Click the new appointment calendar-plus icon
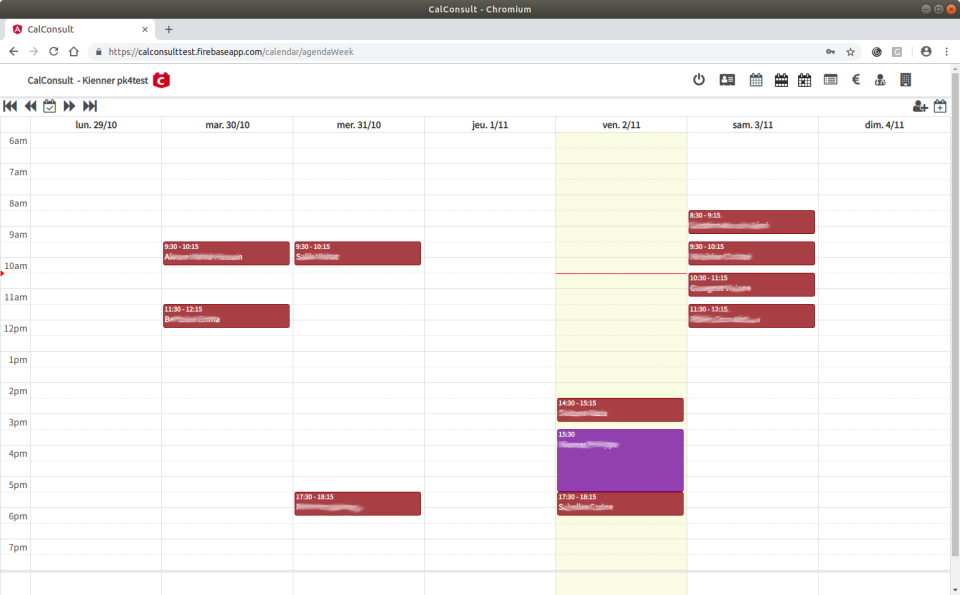Screen dimensions: 960x595 (940, 106)
